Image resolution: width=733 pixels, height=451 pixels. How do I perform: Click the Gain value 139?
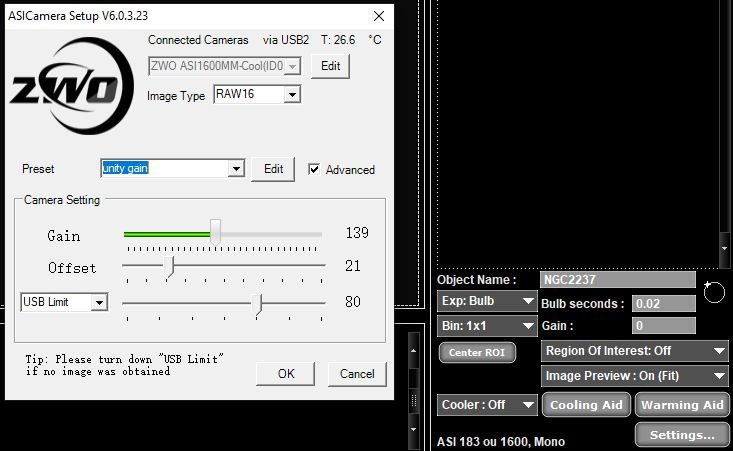coord(357,233)
